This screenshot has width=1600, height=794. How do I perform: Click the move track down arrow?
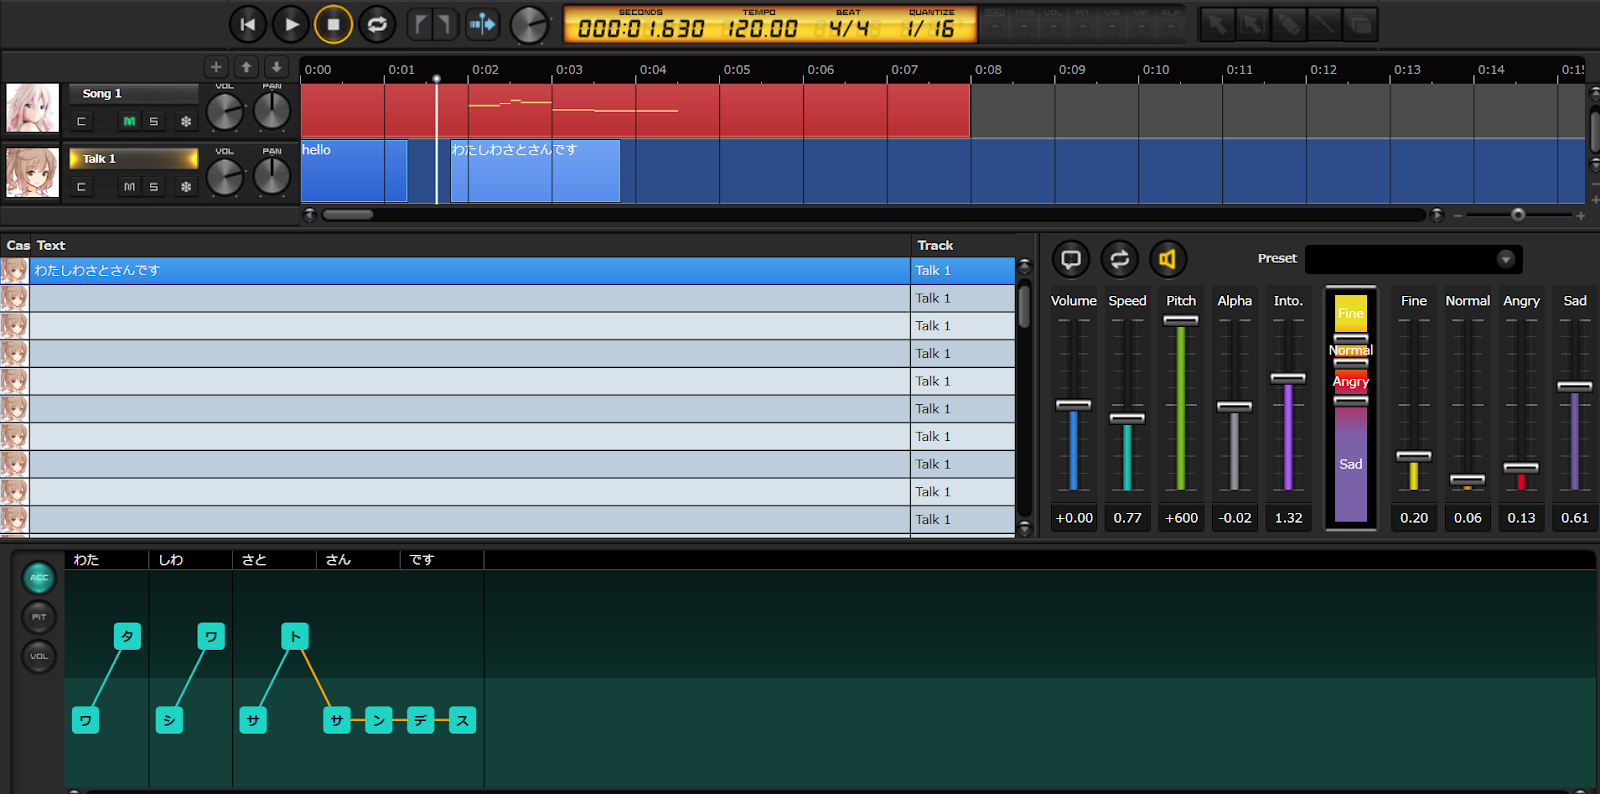pos(276,67)
